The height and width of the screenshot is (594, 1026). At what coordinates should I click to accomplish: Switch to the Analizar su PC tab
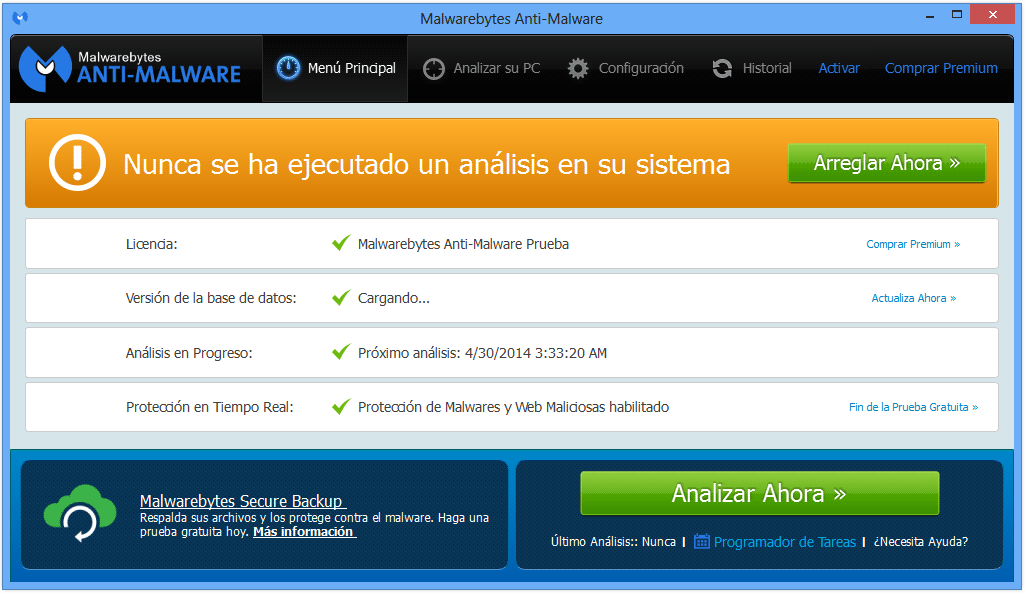tap(482, 68)
